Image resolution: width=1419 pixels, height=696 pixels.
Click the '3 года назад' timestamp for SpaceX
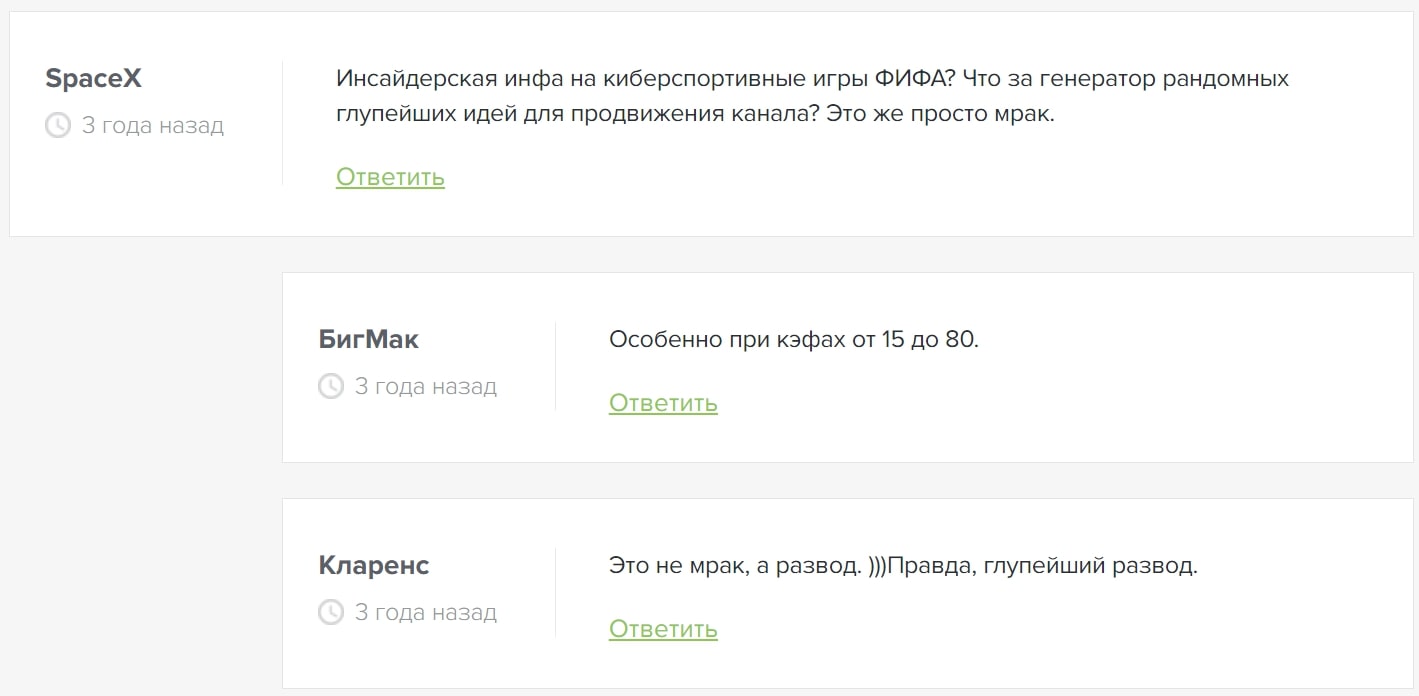pos(153,126)
